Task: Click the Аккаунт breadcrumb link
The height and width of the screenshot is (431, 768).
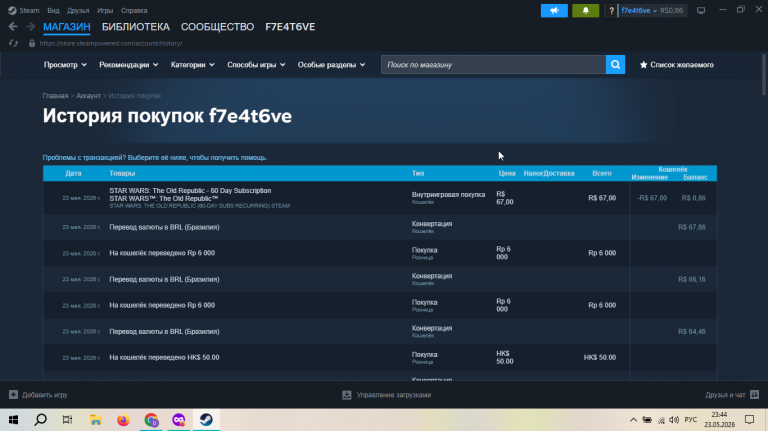Action: (88, 96)
